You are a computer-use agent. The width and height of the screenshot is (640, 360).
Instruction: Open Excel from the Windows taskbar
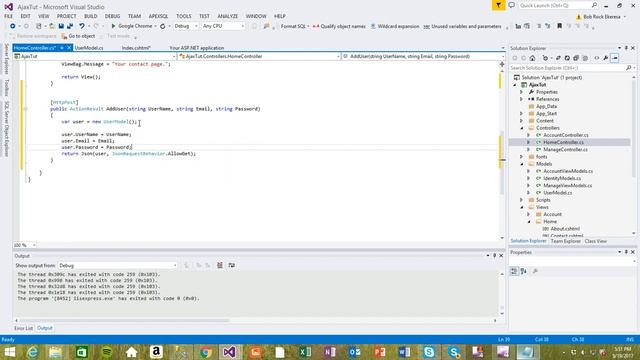pyautogui.click(x=305, y=352)
